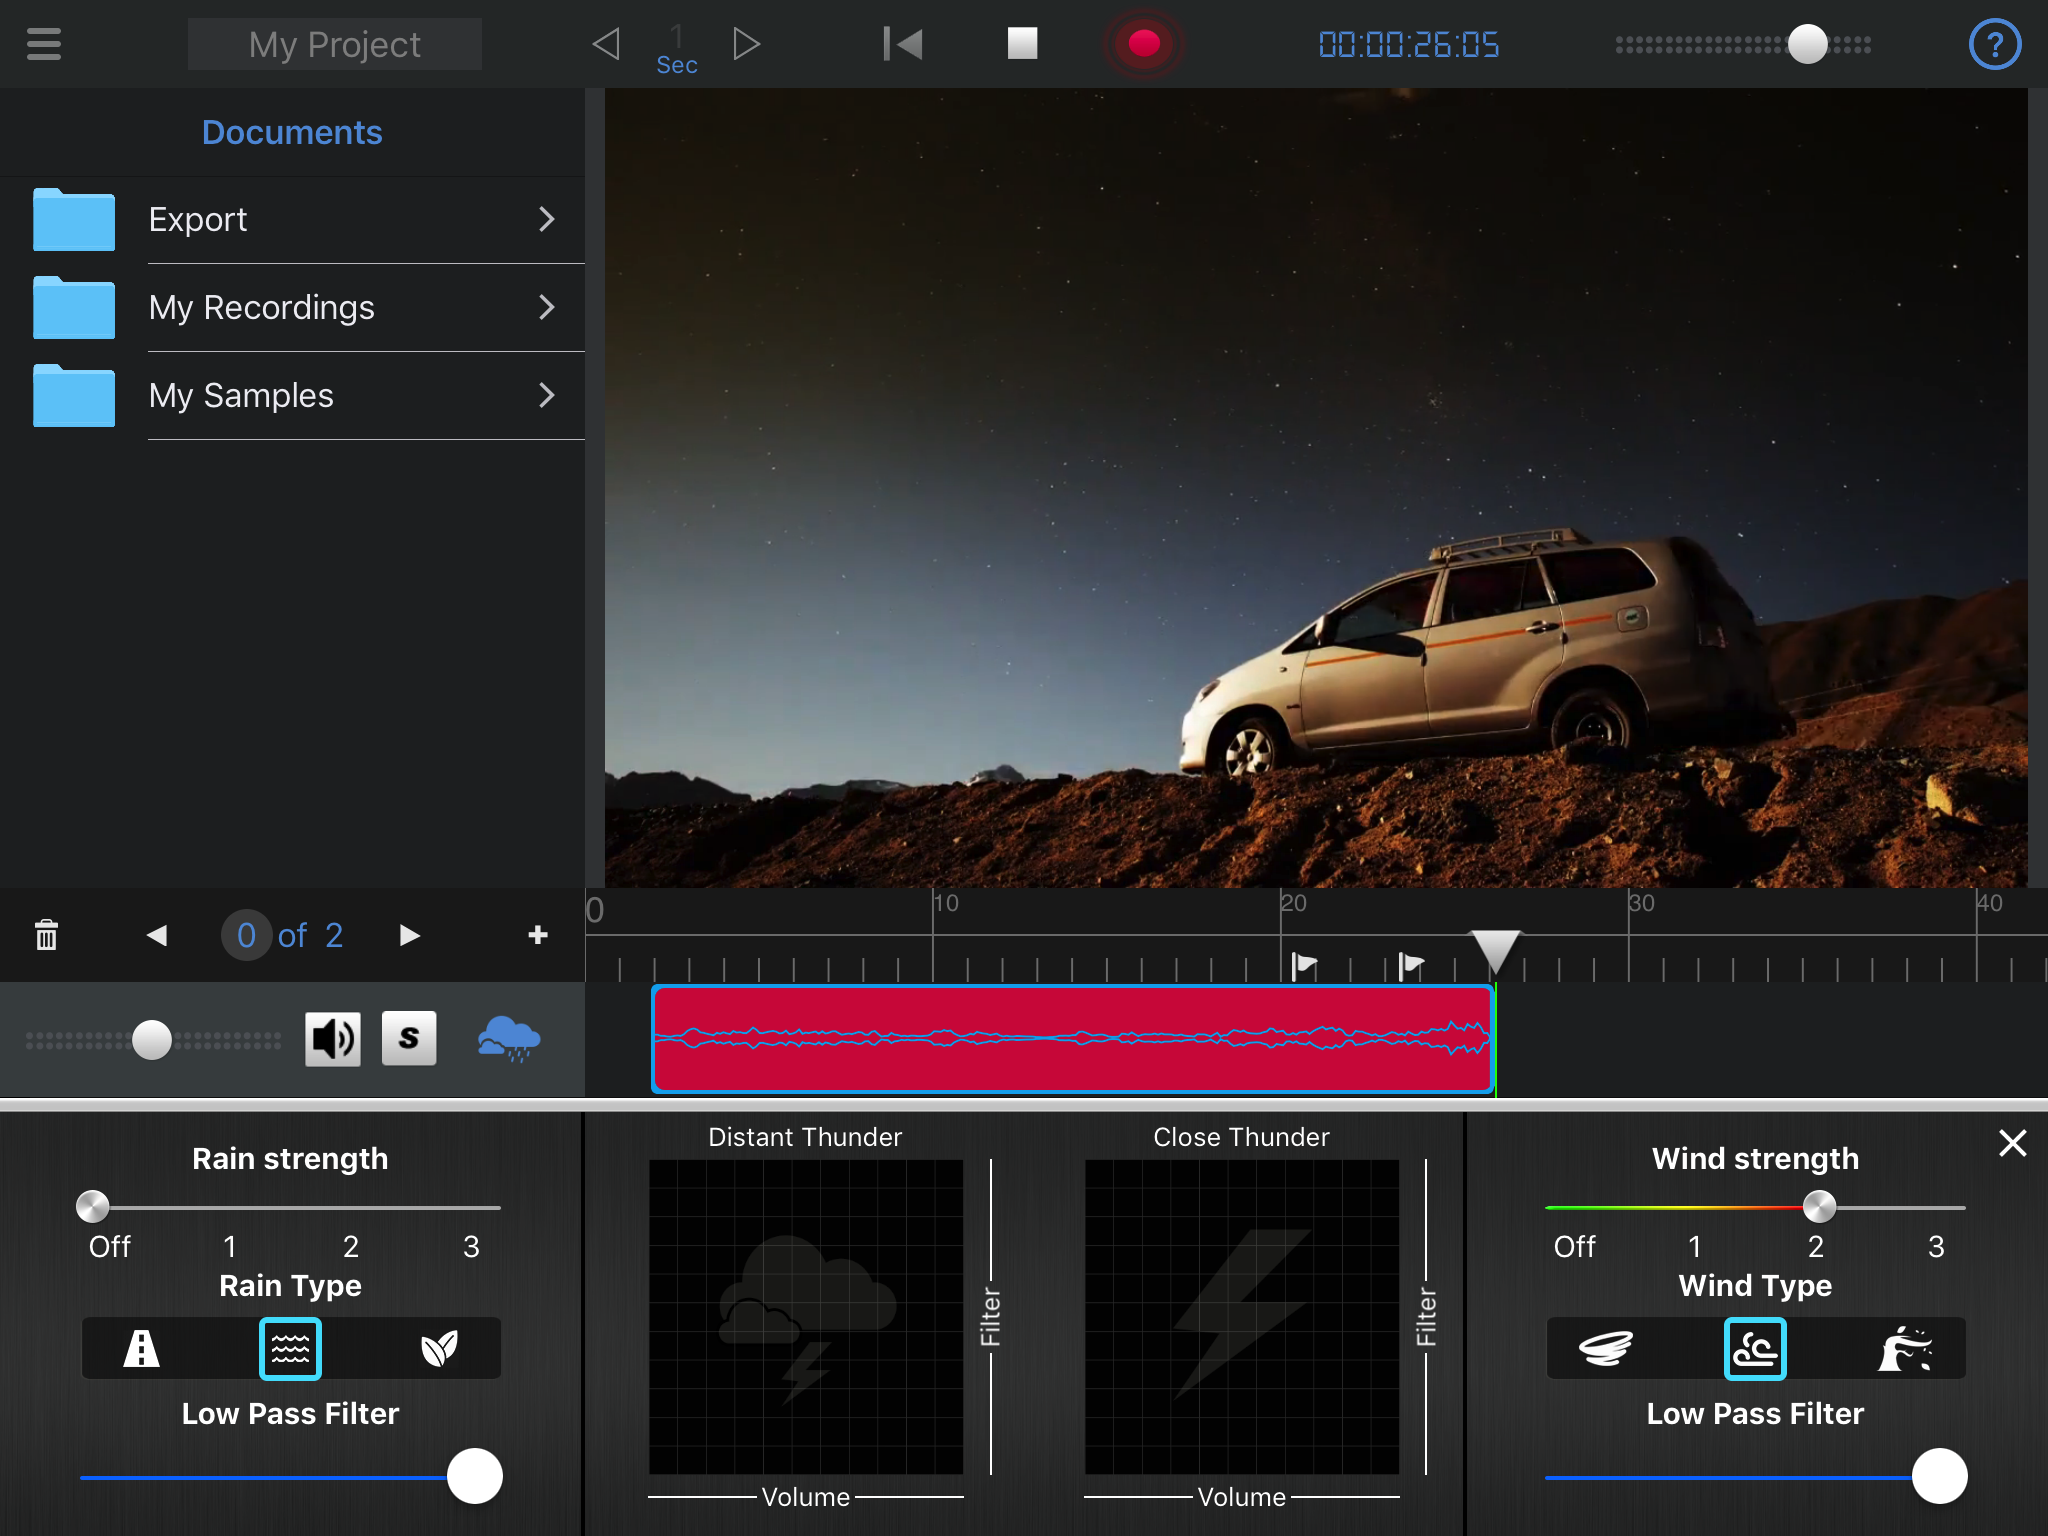
Task: Delete track with trash icon
Action: click(x=46, y=935)
